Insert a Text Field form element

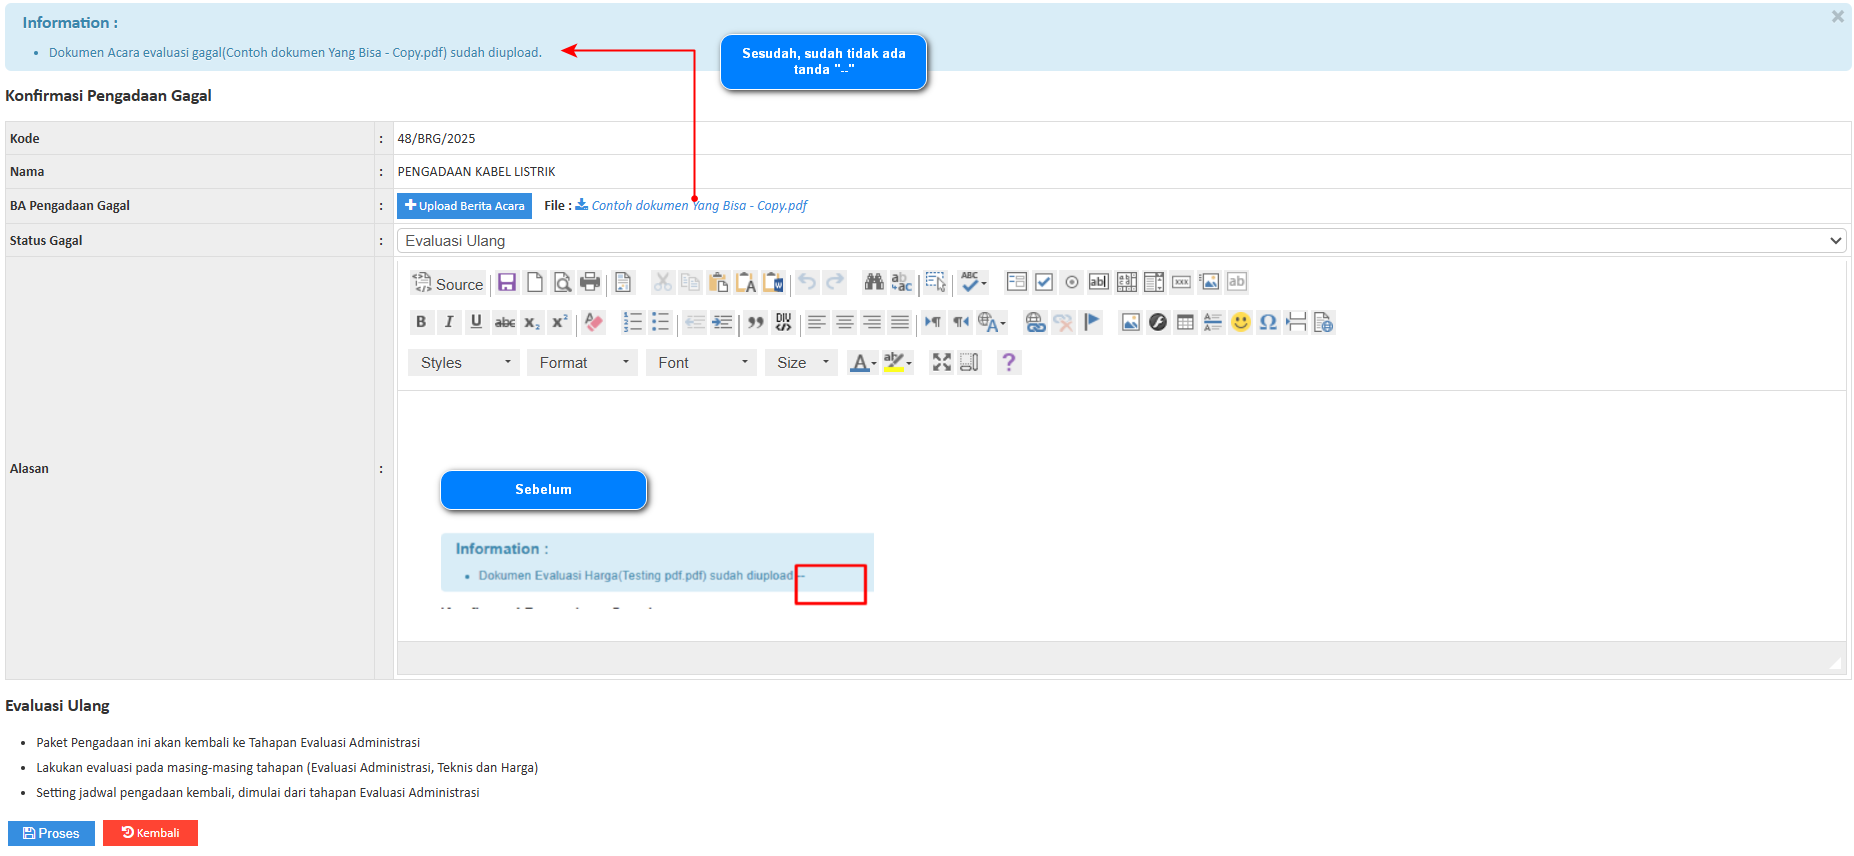1099,282
